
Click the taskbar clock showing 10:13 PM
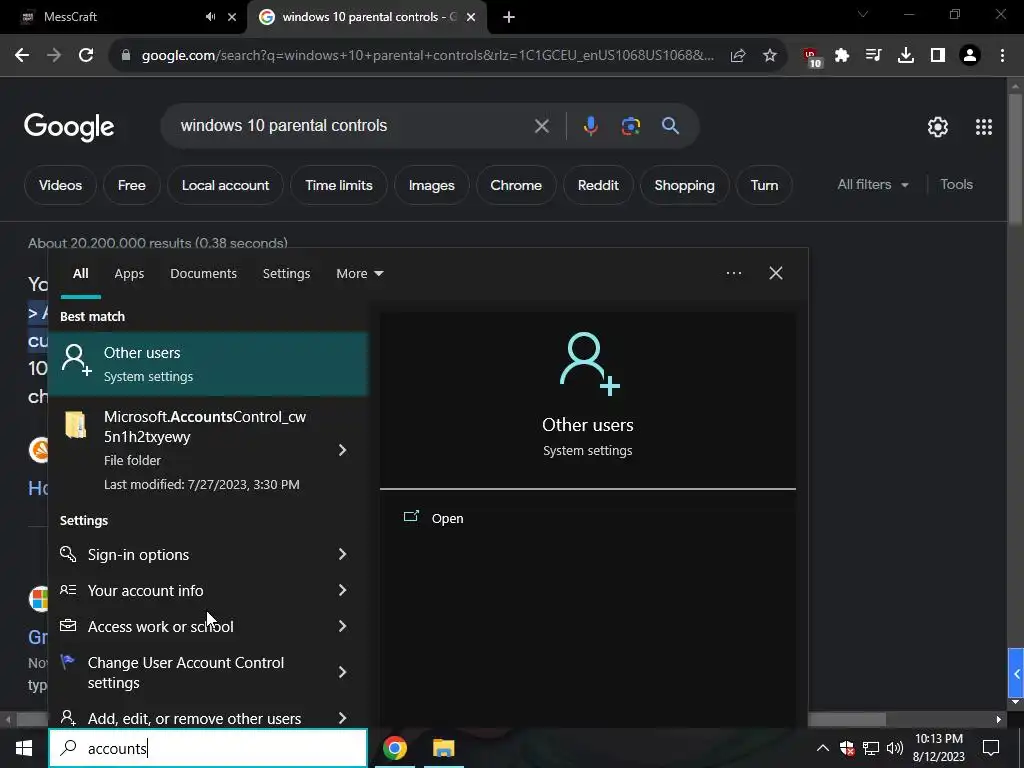(939, 748)
